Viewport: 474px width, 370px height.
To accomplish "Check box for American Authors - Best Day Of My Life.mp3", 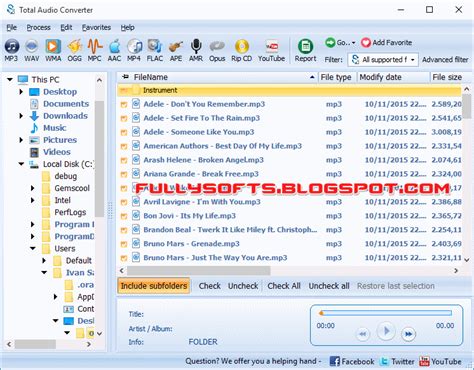I will click(124, 147).
